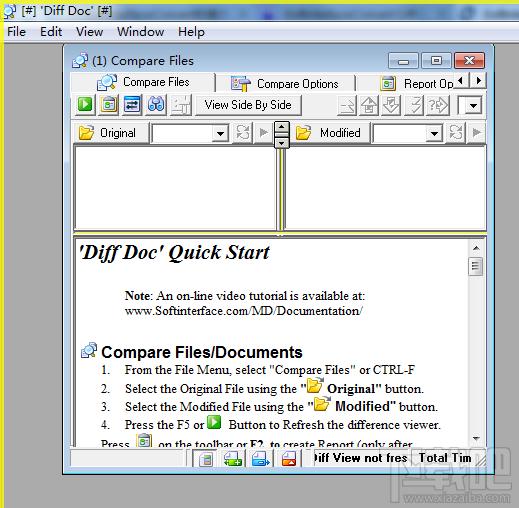Click the next difference down-arrow icon
This screenshot has height=508, width=519.
(x=391, y=105)
